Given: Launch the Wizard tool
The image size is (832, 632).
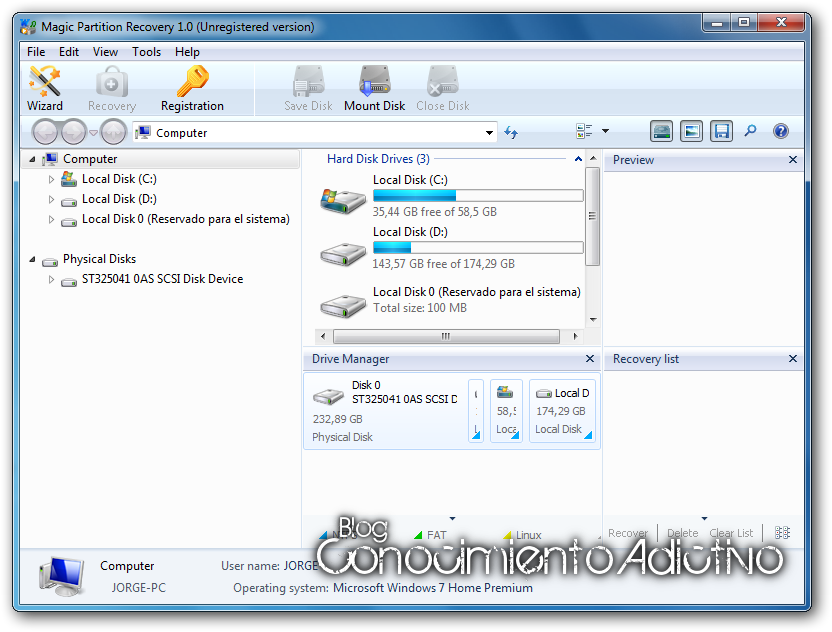Looking at the screenshot, I should [x=45, y=89].
